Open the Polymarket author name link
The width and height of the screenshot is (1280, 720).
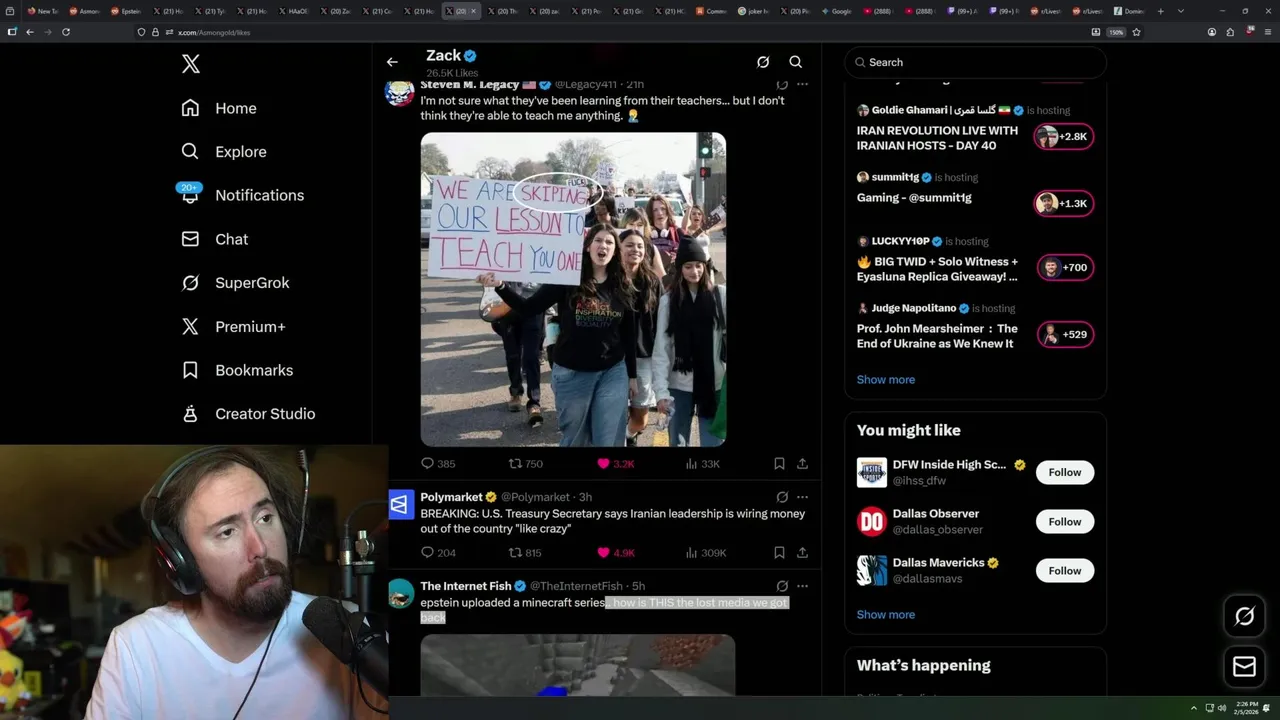click(x=451, y=497)
